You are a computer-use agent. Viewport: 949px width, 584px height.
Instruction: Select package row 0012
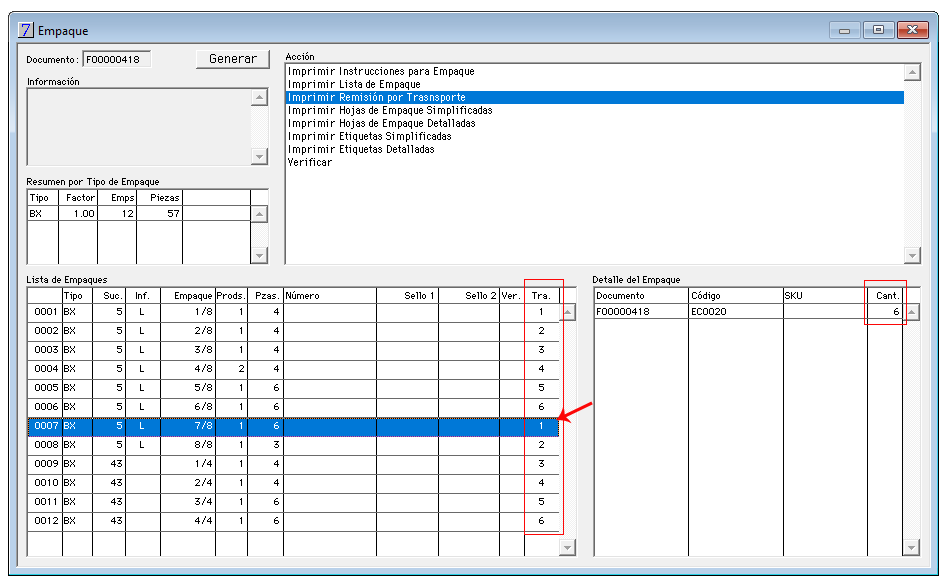(293, 521)
